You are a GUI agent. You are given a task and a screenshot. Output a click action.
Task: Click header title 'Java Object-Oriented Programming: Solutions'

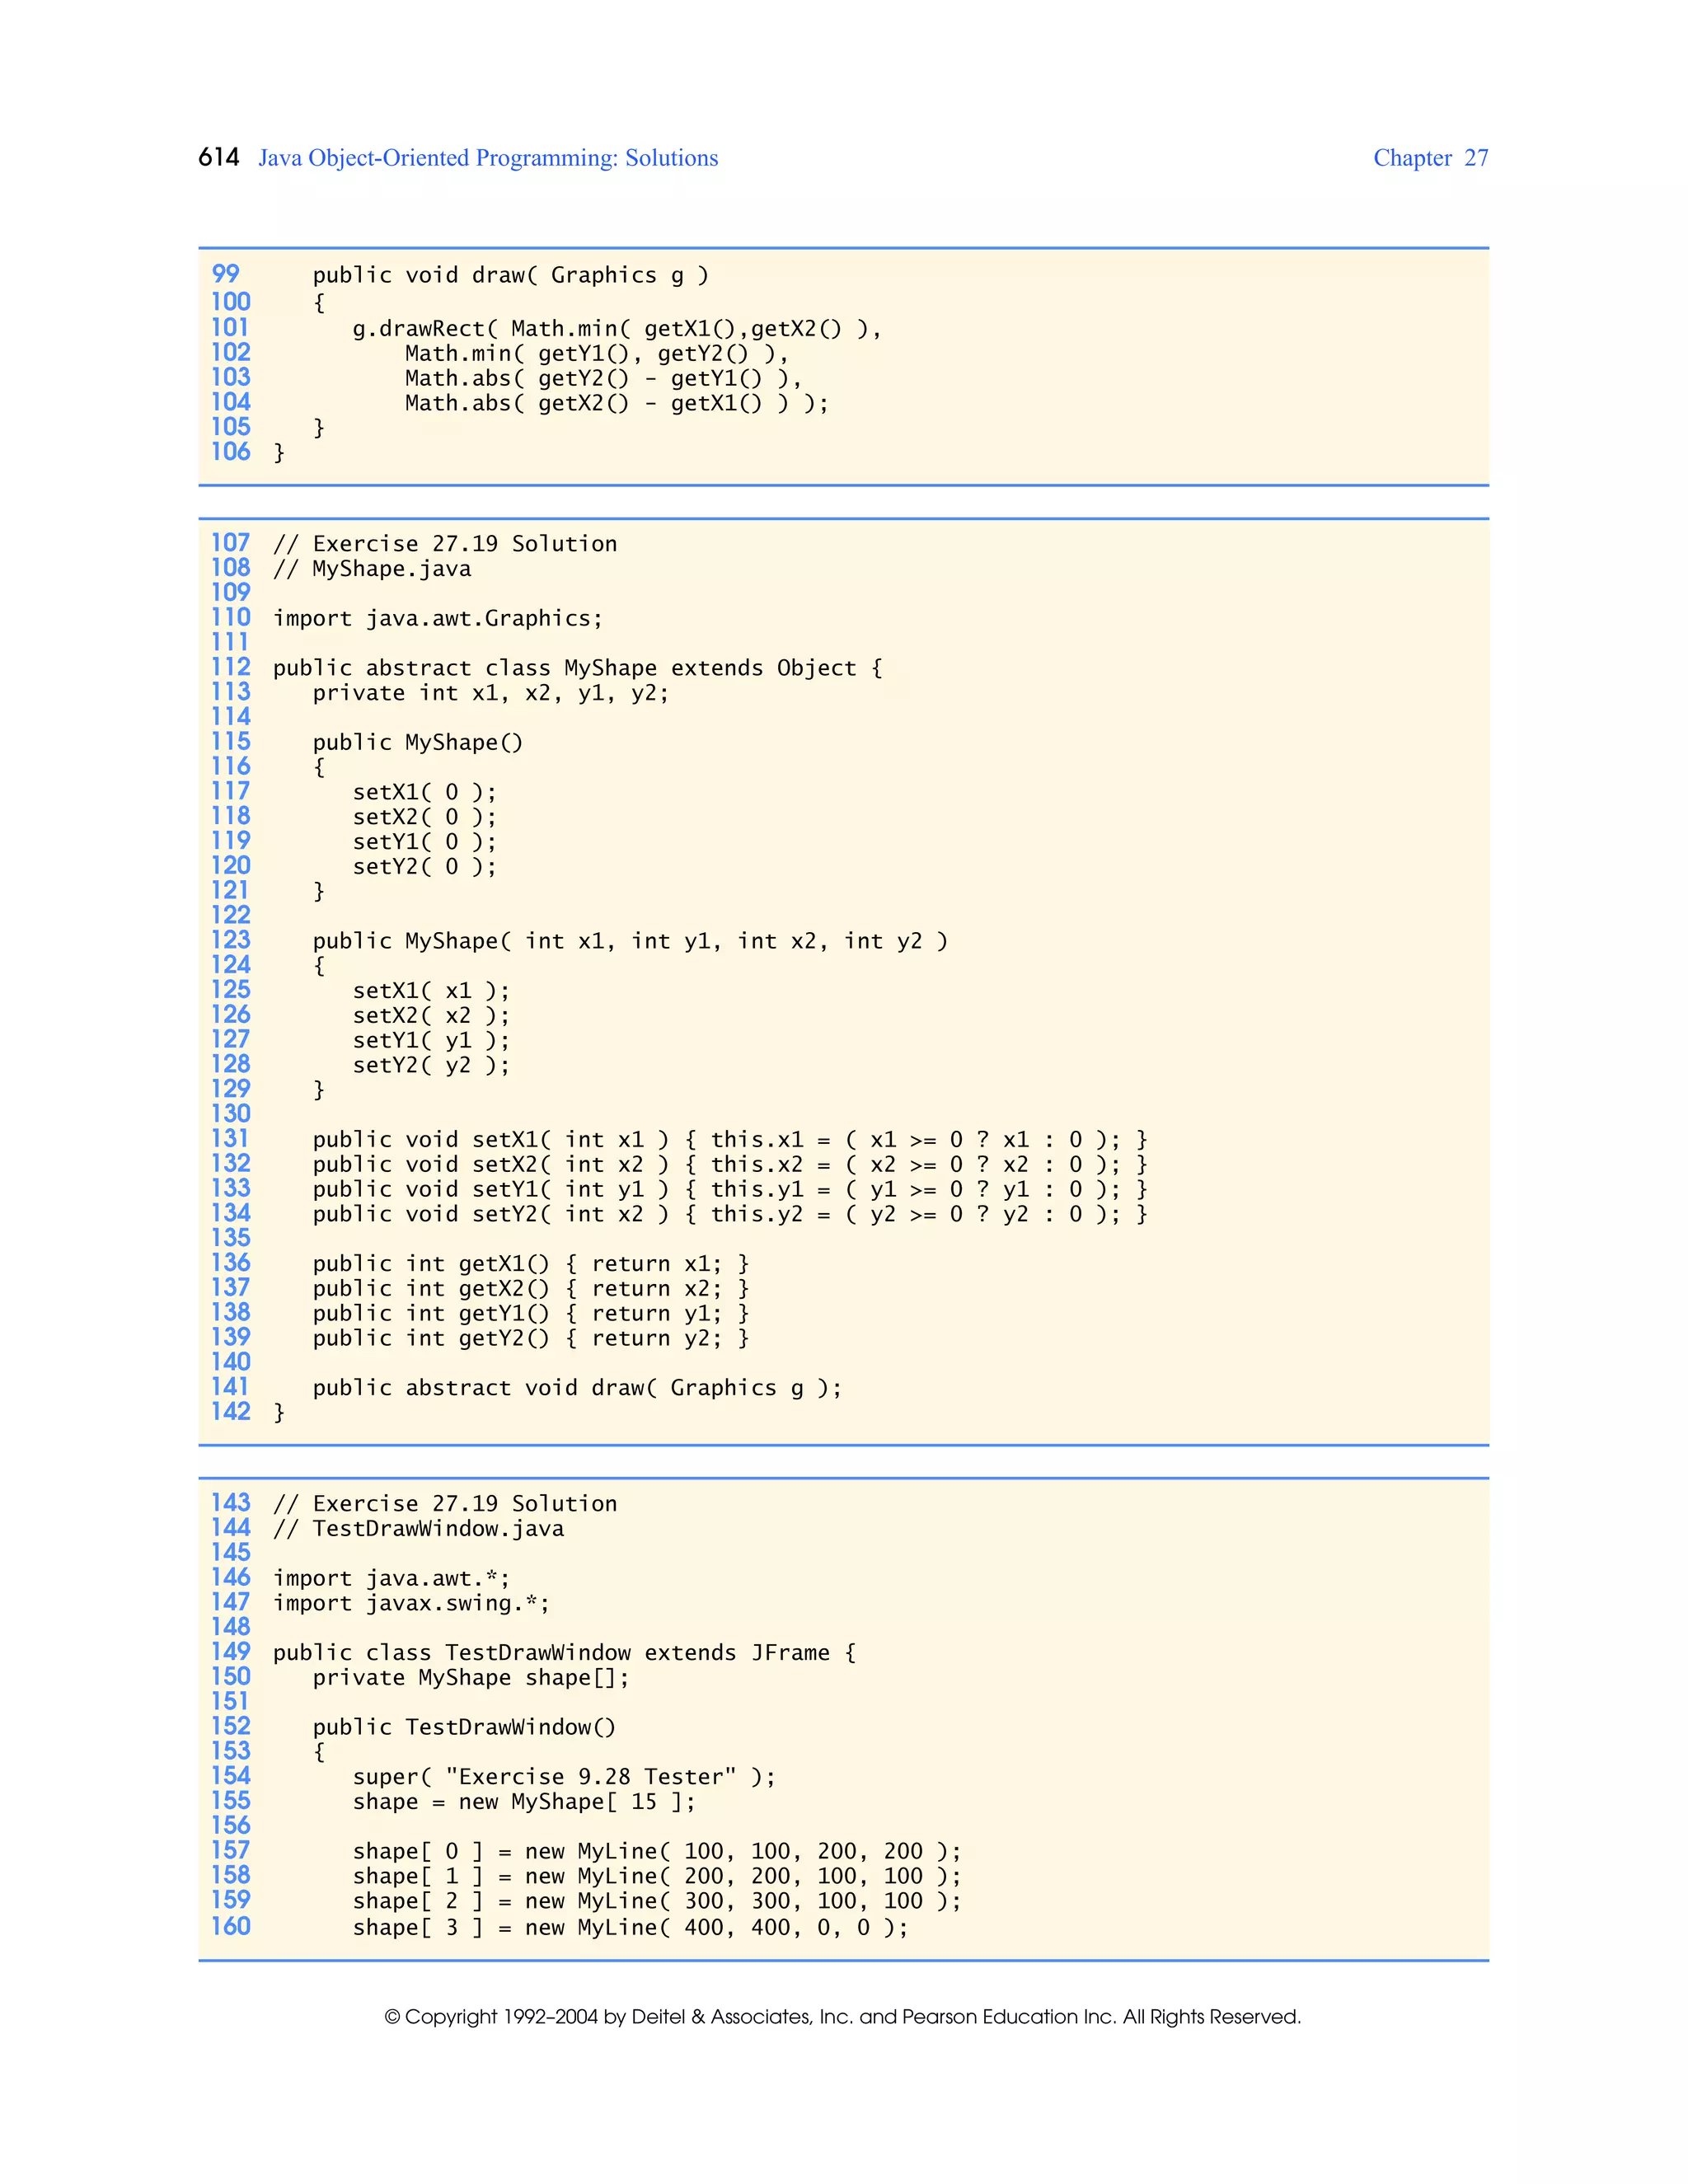tap(488, 158)
